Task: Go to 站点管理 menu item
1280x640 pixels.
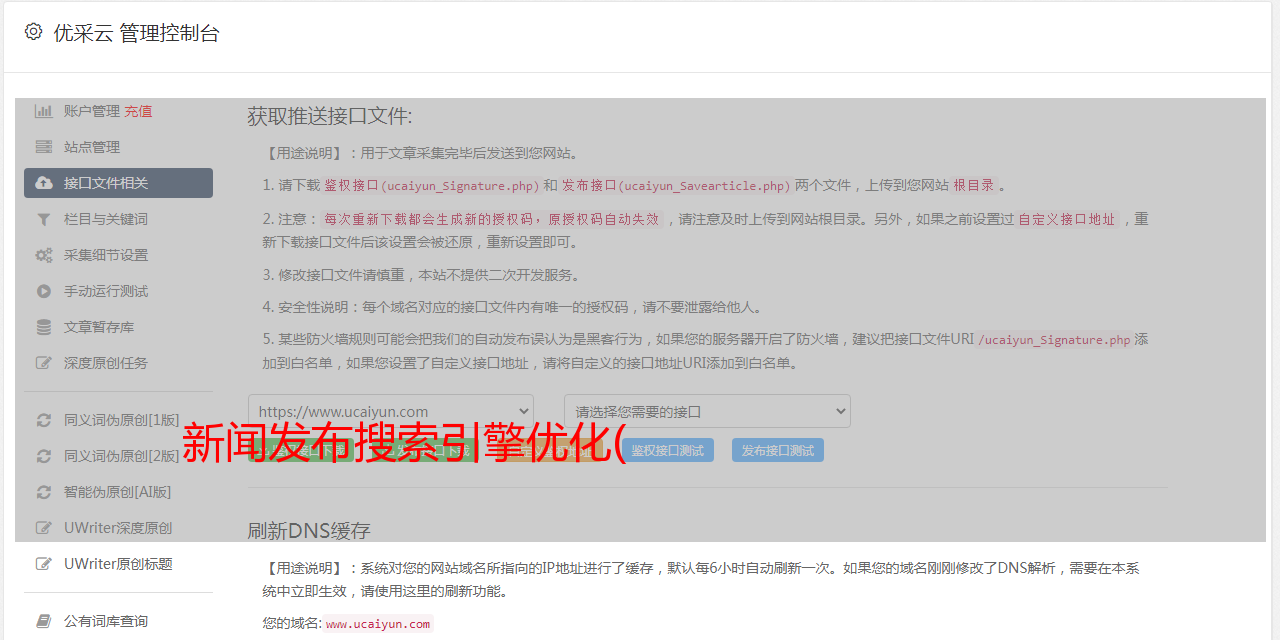Action: point(92,147)
